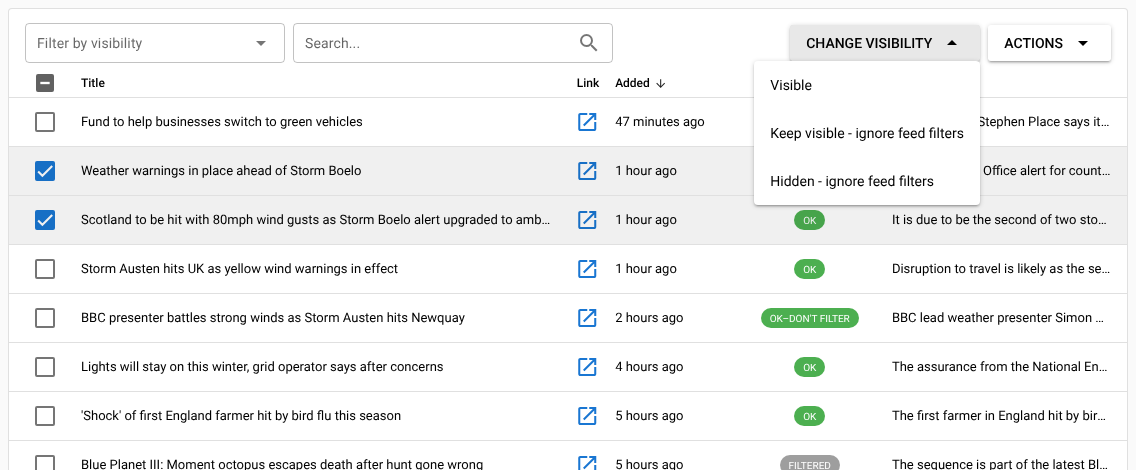Open link for 'Weather warnings in place' article
1136x470 pixels.
coord(587,171)
